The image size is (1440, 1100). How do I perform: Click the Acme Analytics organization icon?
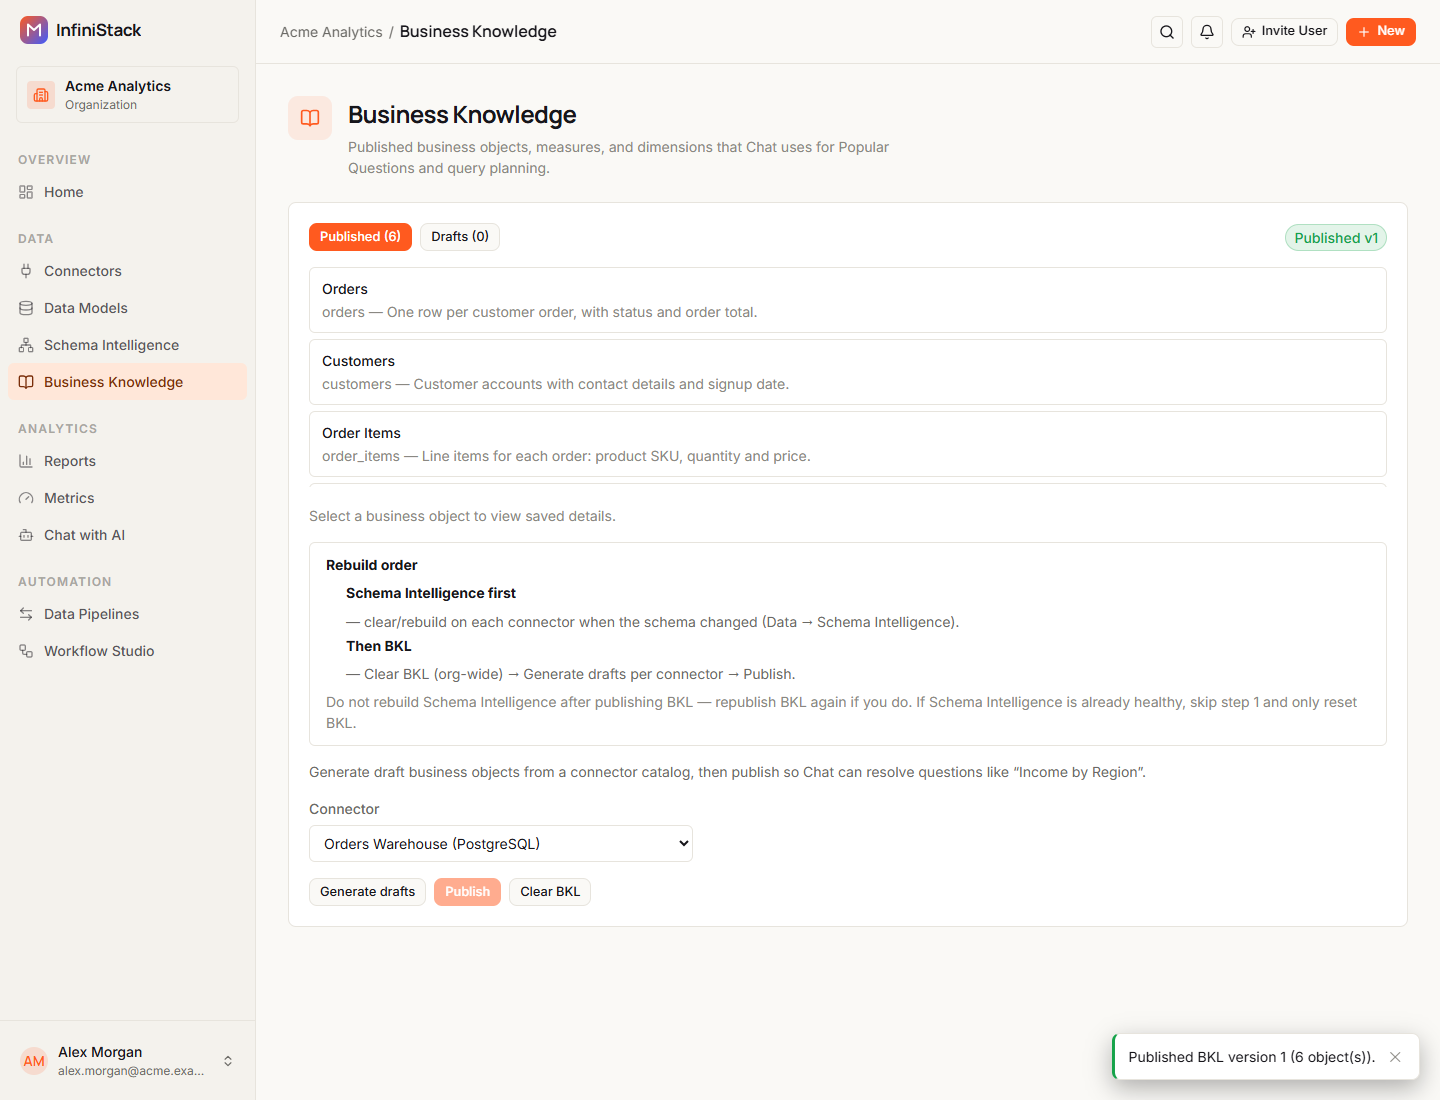(x=41, y=95)
